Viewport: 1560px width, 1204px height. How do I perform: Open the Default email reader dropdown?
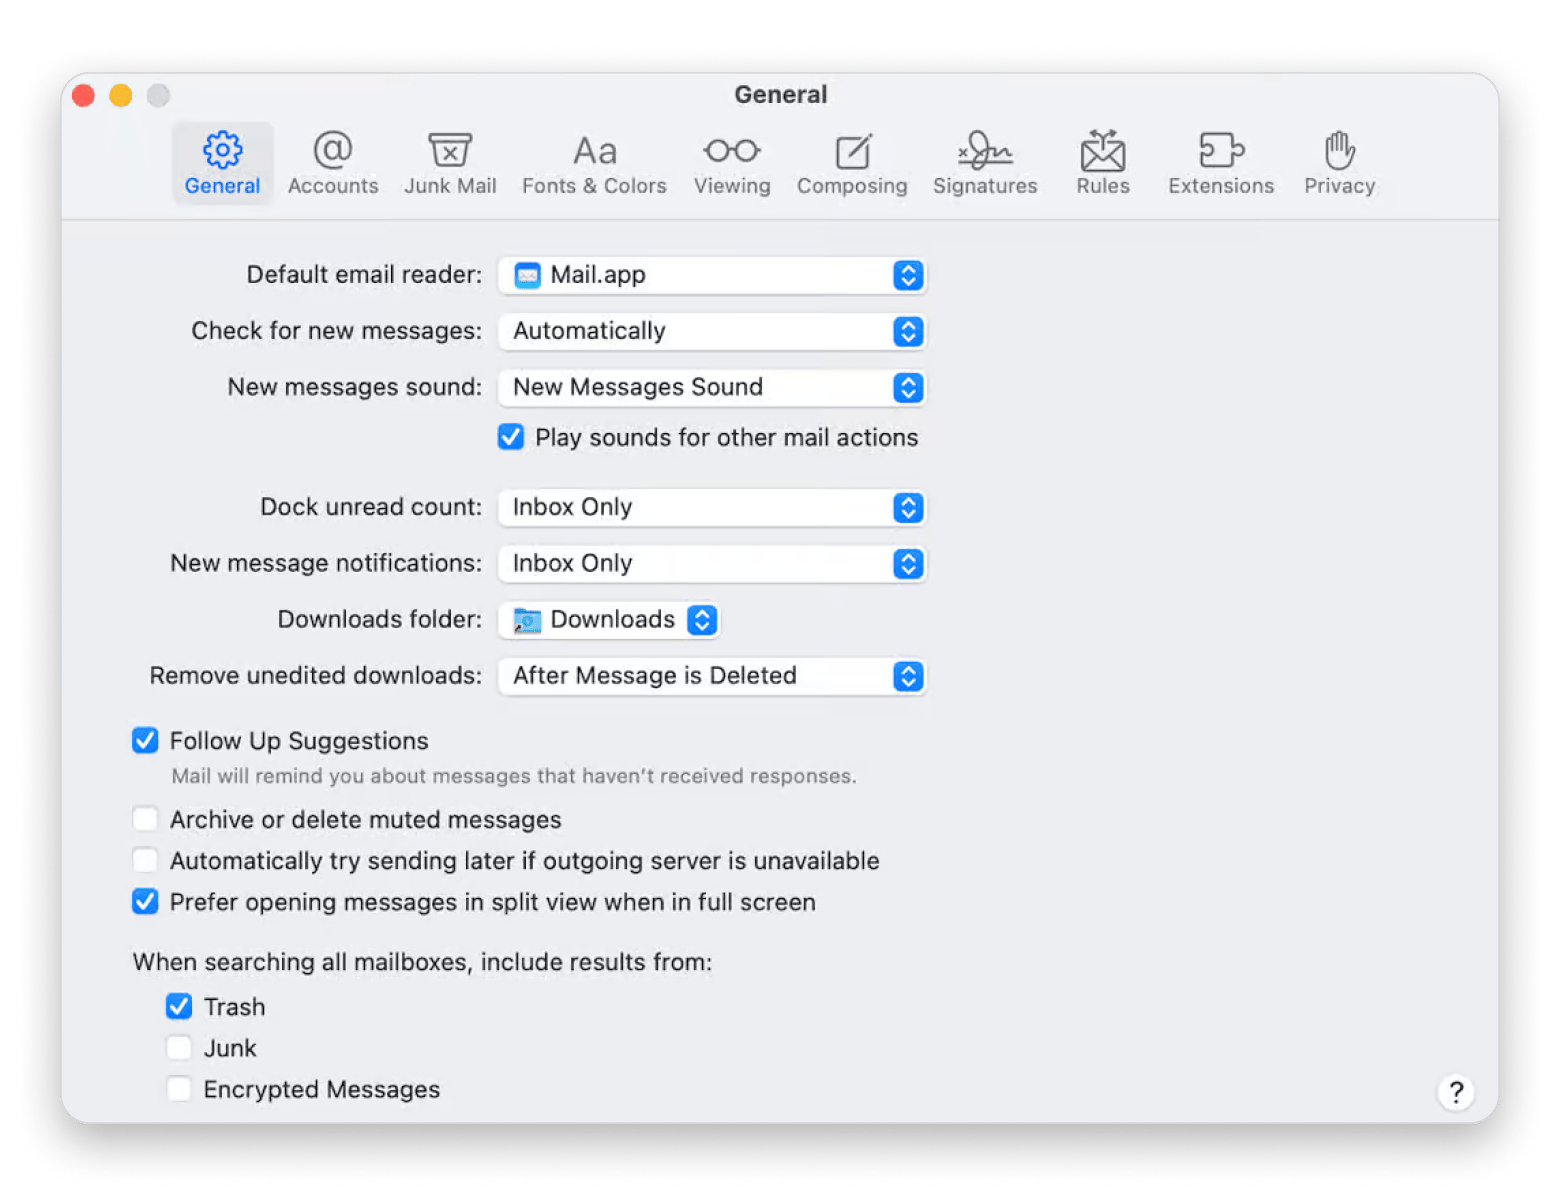[x=711, y=275]
